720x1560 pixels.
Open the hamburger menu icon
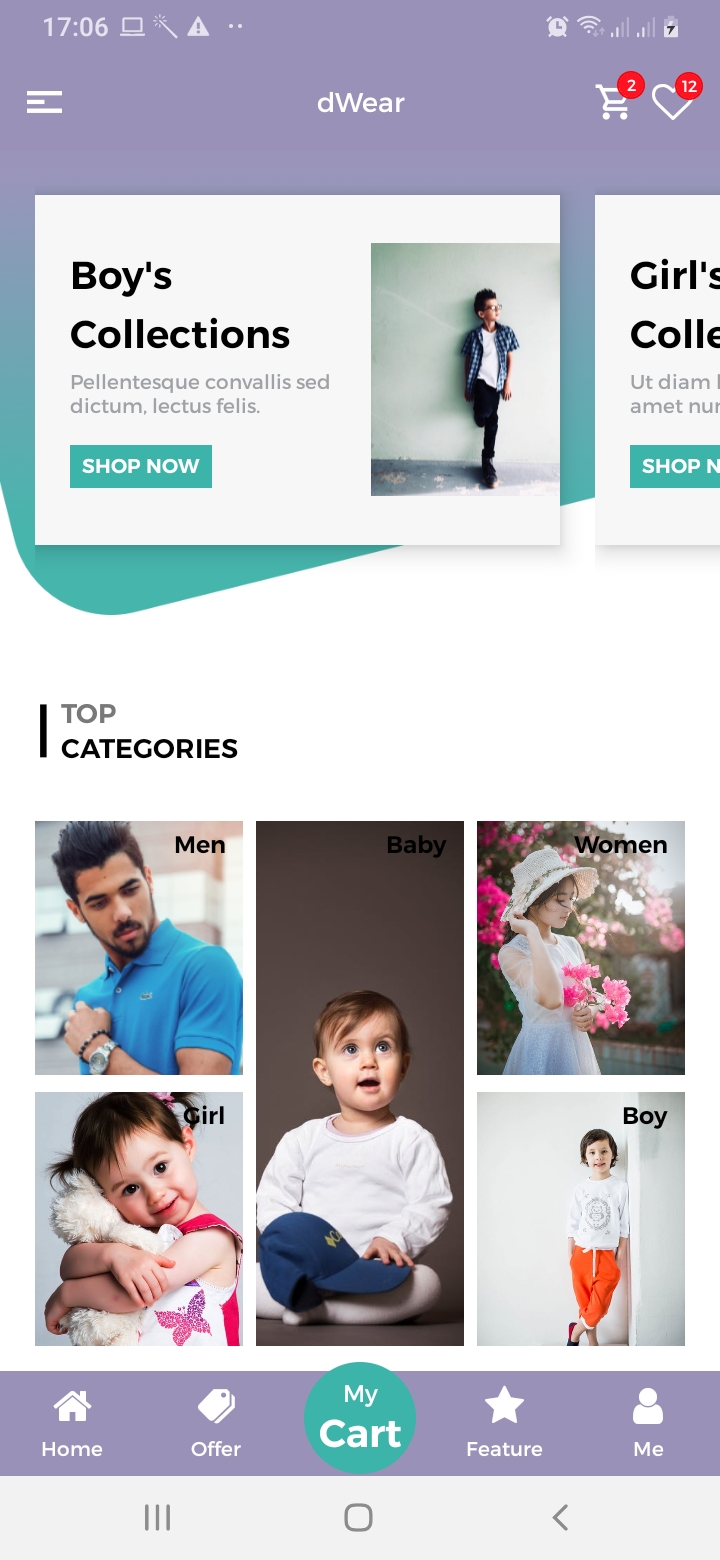[x=44, y=102]
